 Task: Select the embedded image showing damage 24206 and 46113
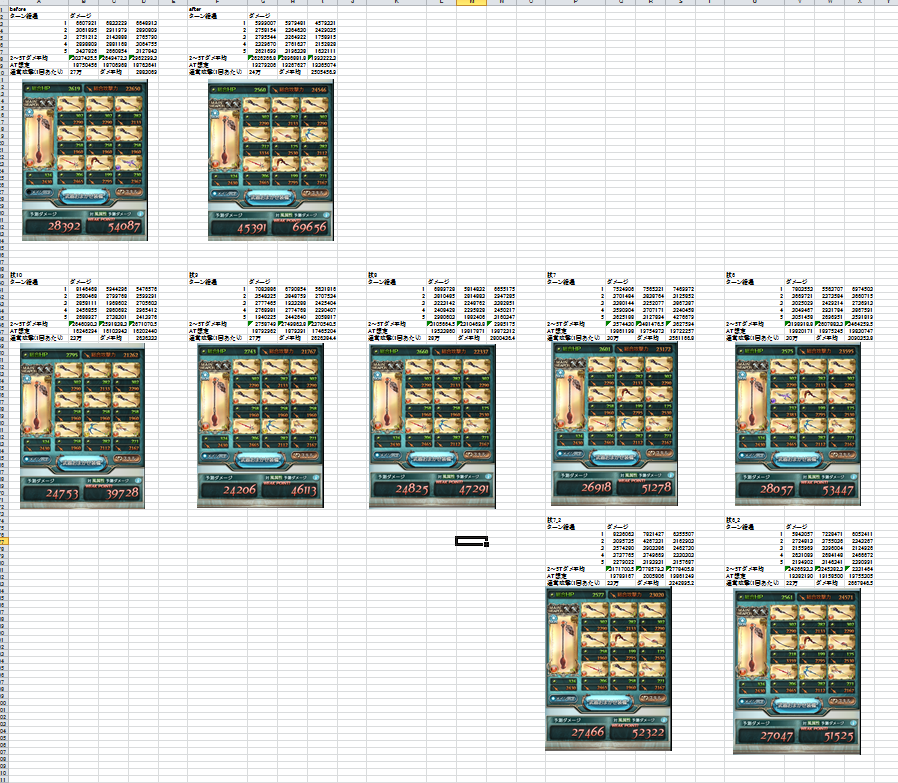point(261,426)
